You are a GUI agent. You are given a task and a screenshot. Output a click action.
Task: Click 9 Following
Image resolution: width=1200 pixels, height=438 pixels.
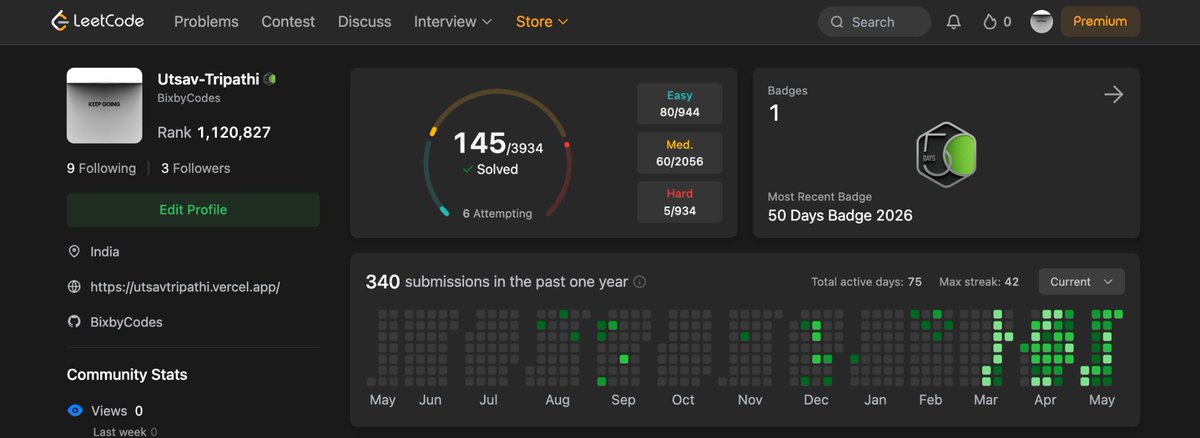point(101,168)
